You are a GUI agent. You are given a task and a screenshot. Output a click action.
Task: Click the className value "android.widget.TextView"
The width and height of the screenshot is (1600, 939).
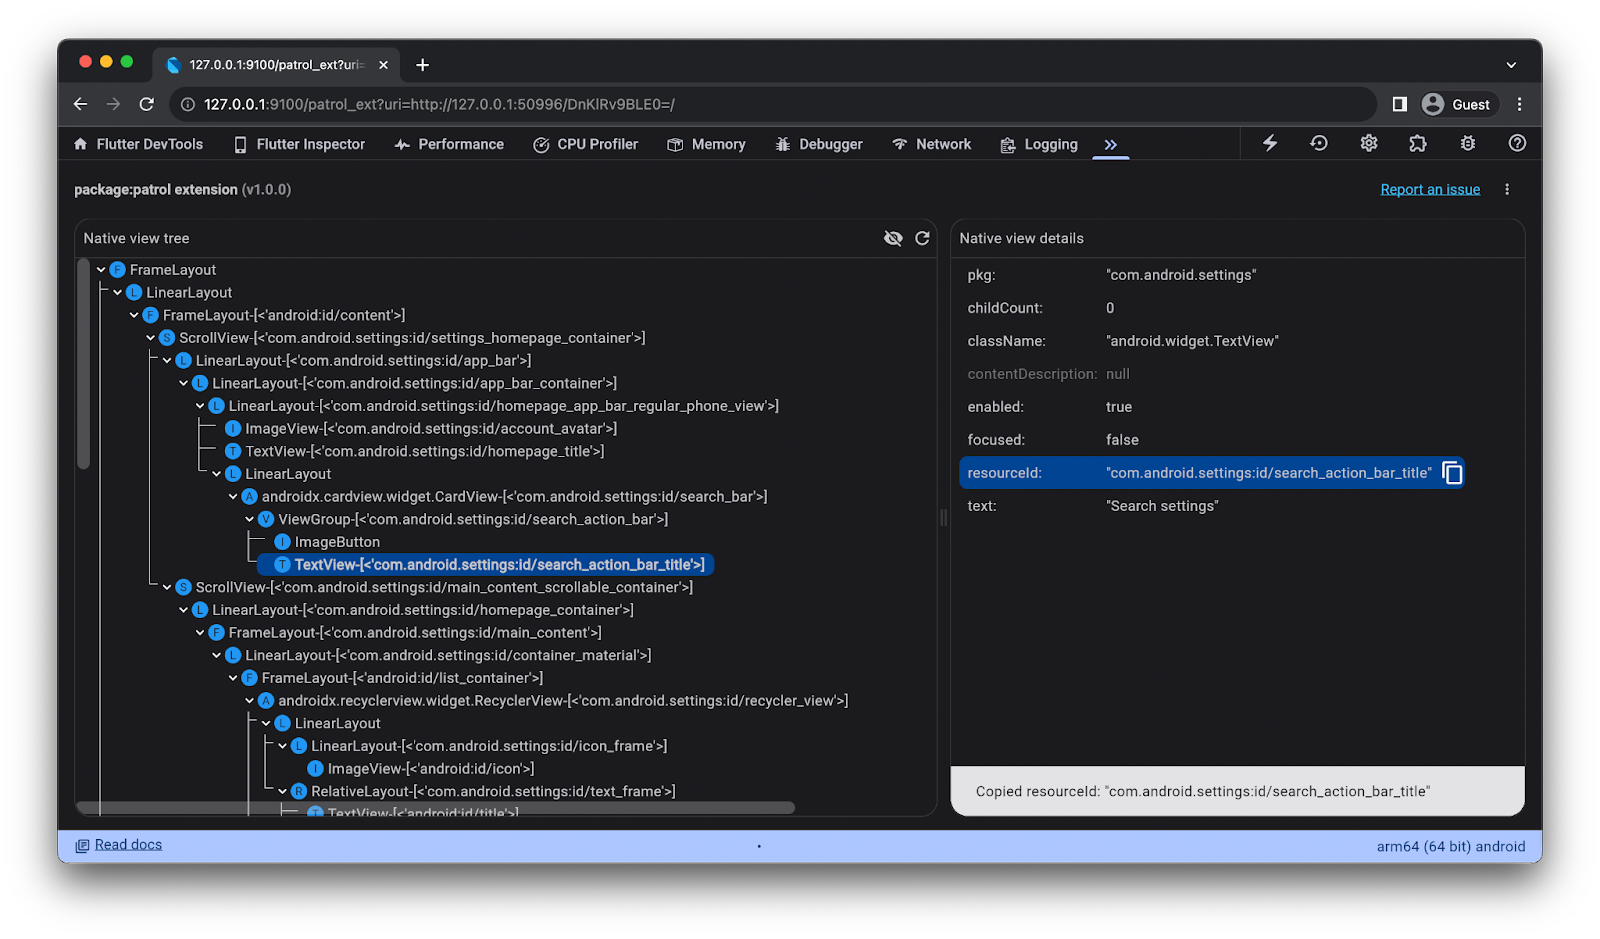[1192, 341]
